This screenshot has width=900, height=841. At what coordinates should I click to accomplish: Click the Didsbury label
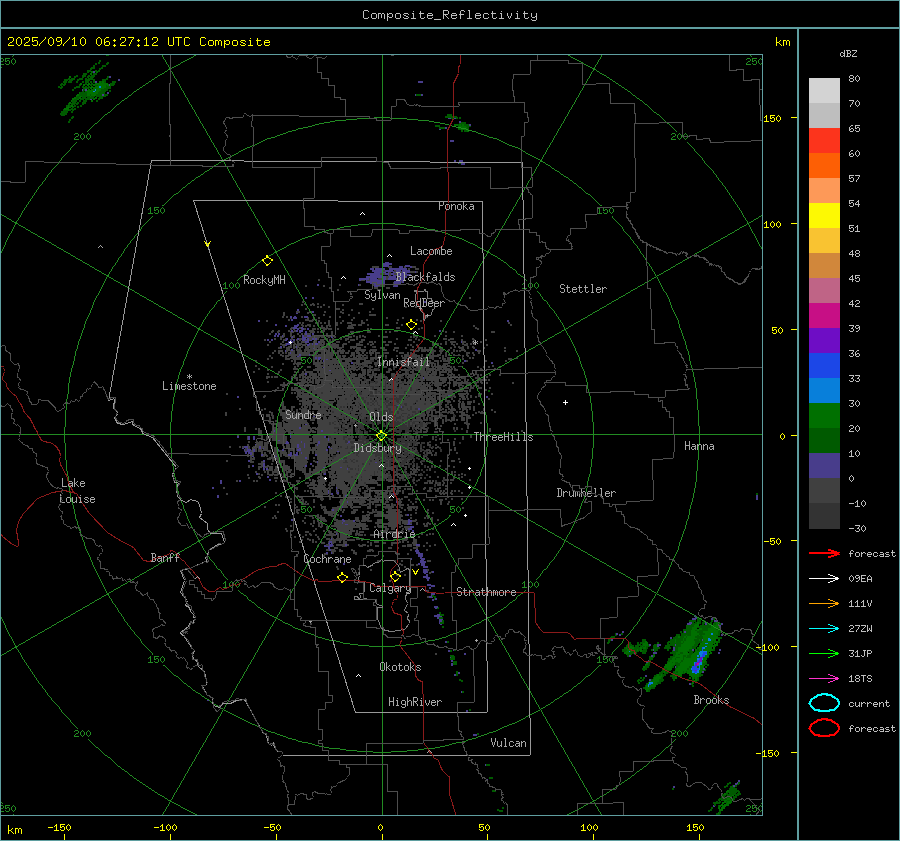[377, 448]
